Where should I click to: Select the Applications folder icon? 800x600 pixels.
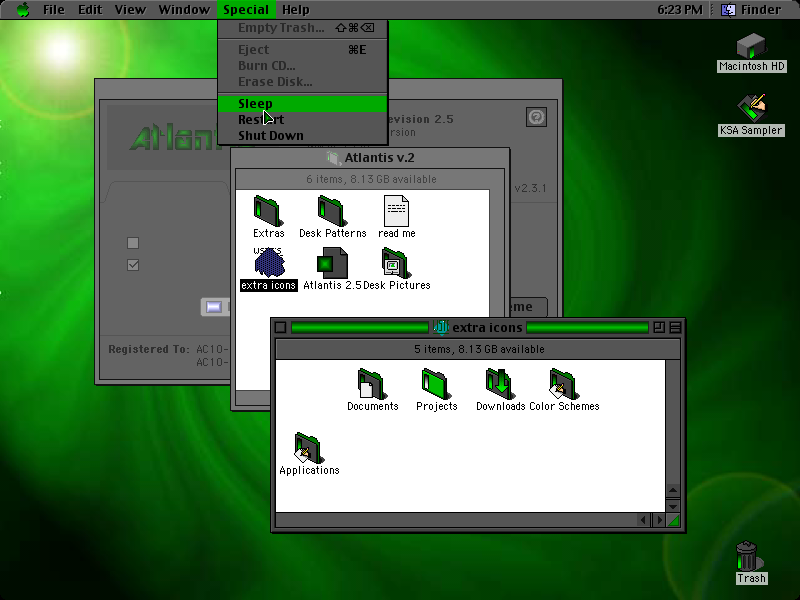[309, 448]
